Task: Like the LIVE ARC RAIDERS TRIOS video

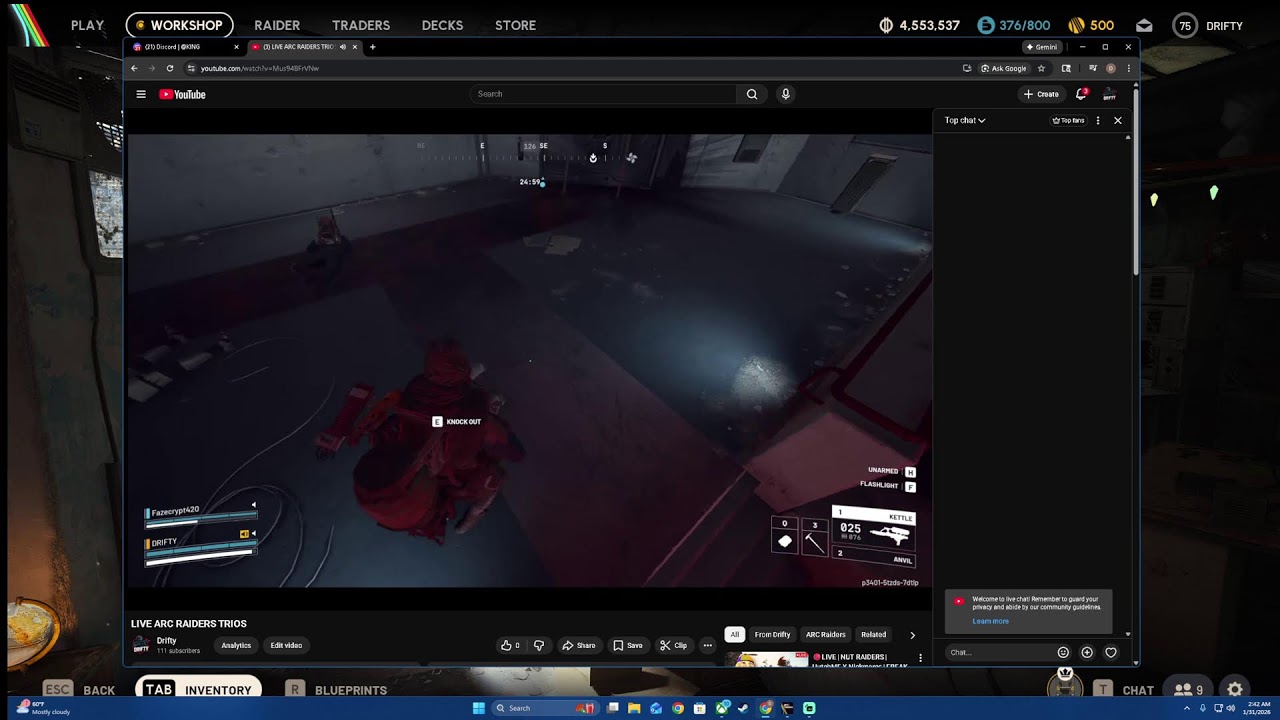Action: click(510, 645)
